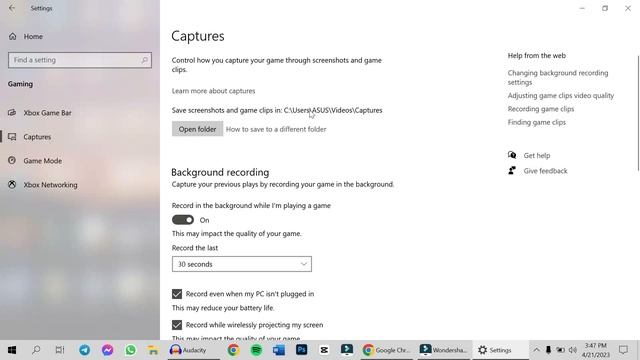This screenshot has height=360, width=640.
Task: Select the Settings taskbar button
Action: [500, 350]
